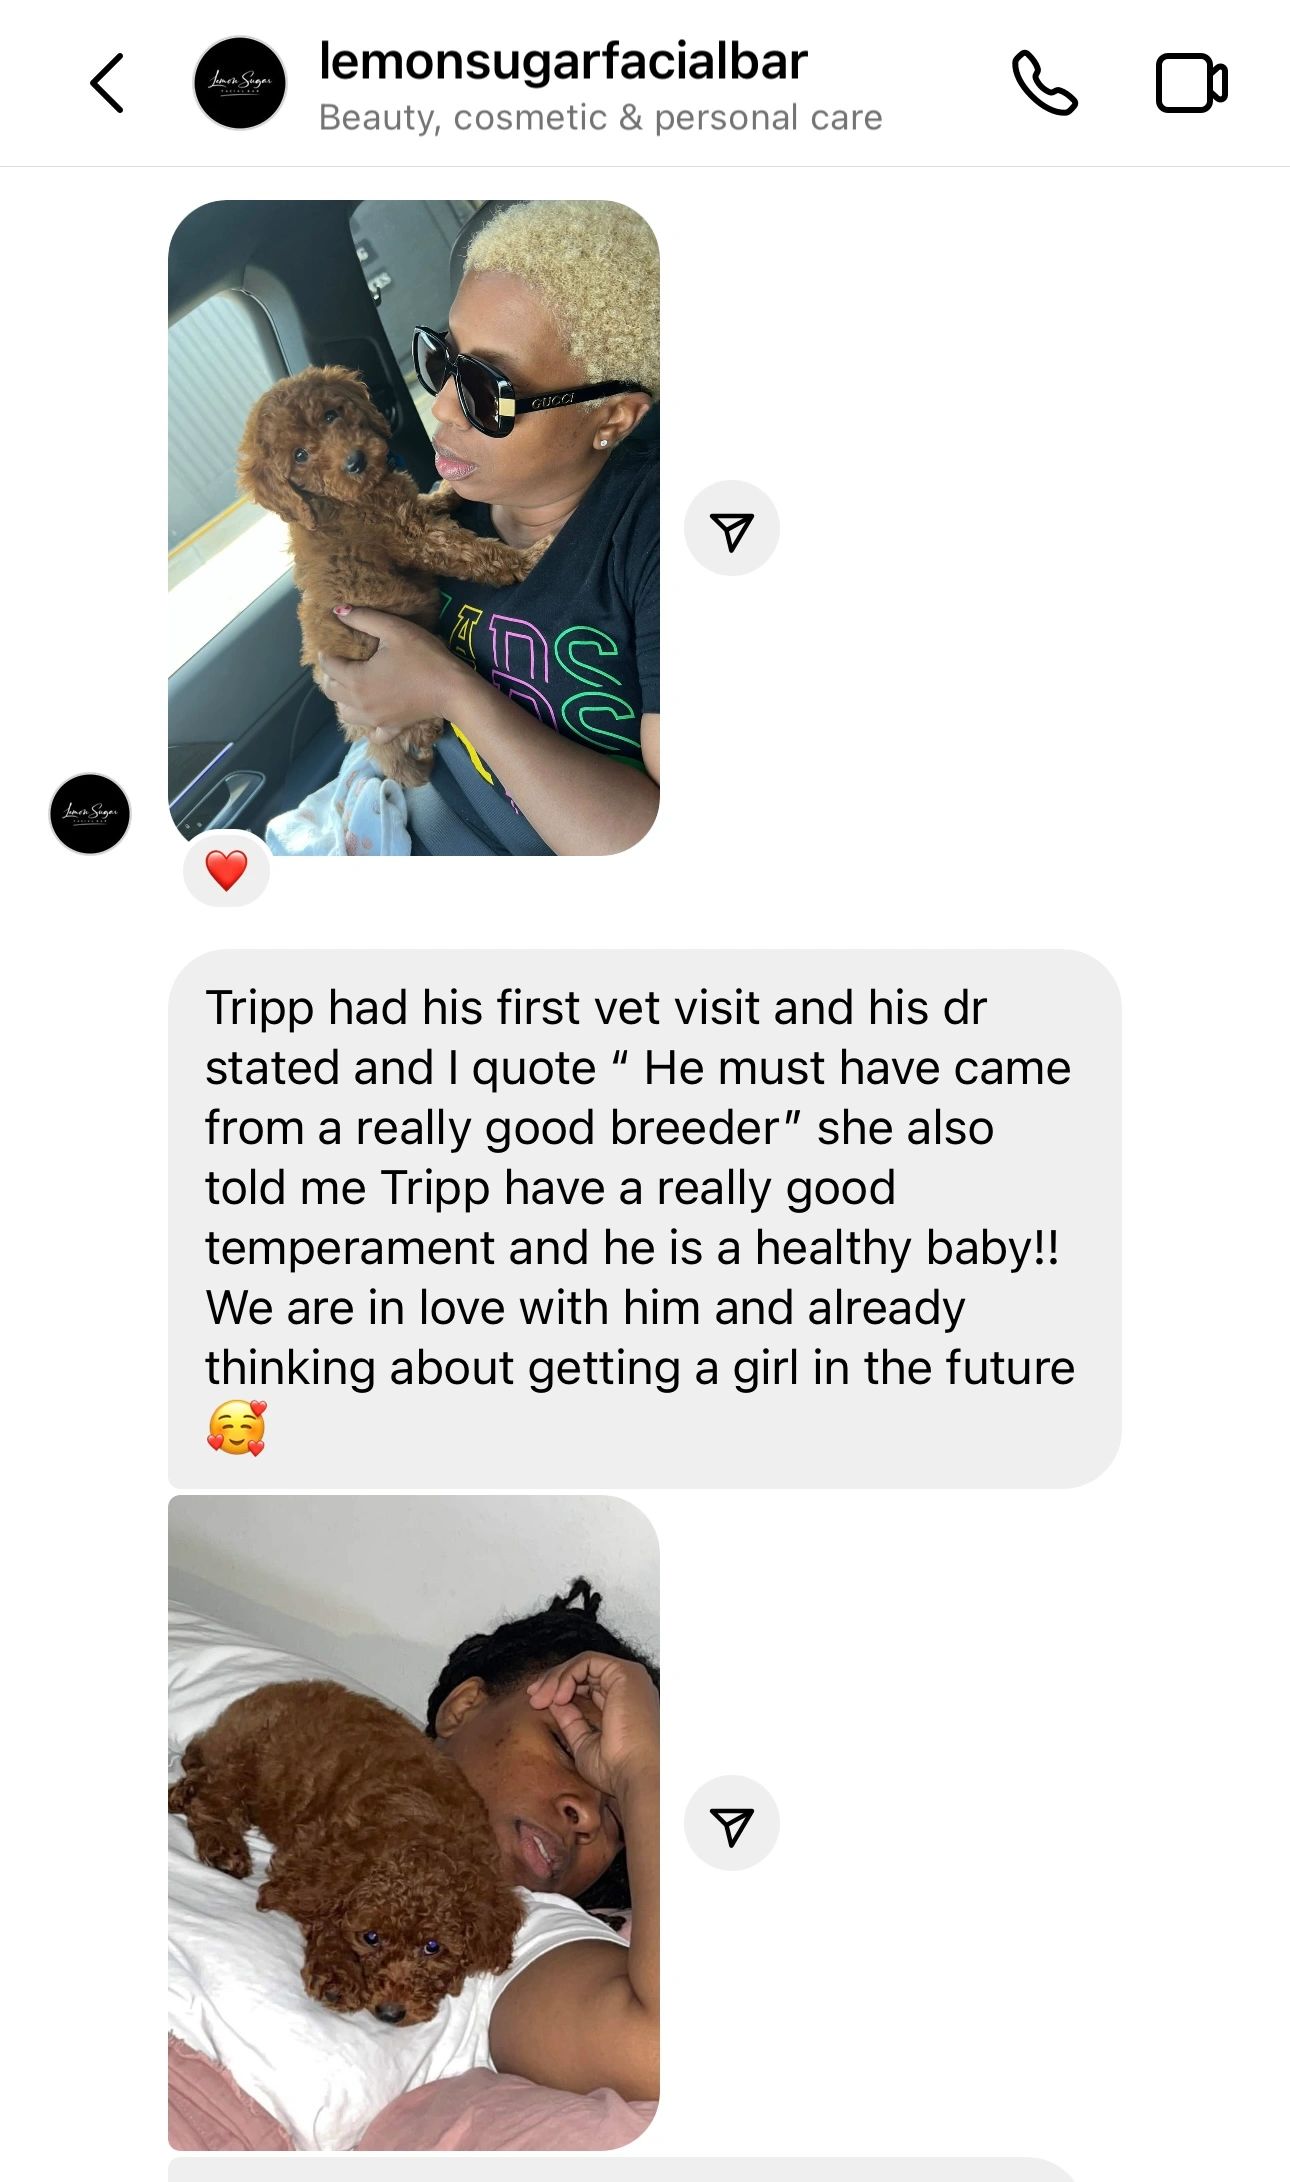The height and width of the screenshot is (2182, 1290).
Task: Open lemonsugarfacialbar username title
Action: click(x=563, y=61)
